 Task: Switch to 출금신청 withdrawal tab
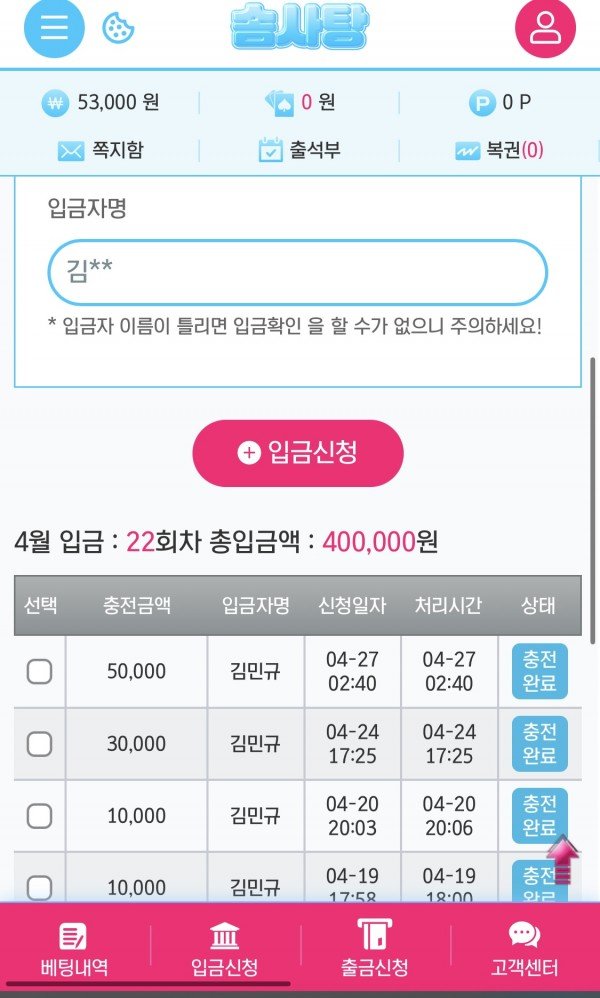point(374,949)
